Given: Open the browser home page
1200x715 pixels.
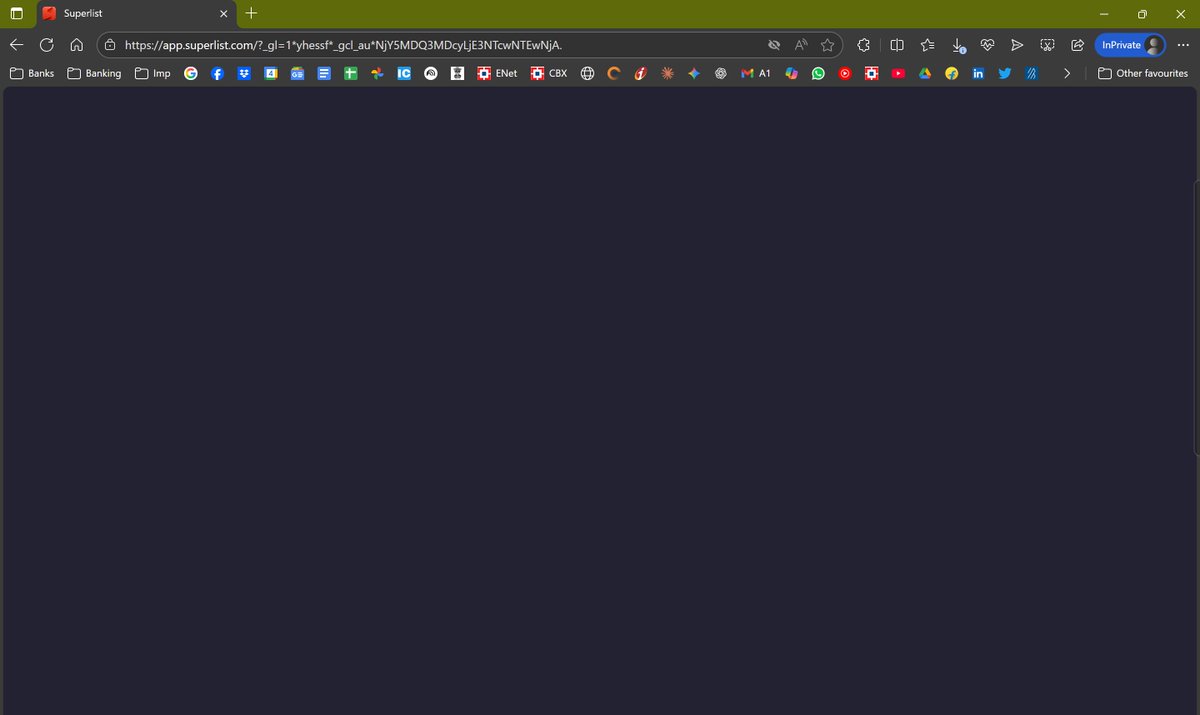Looking at the screenshot, I should [x=76, y=45].
